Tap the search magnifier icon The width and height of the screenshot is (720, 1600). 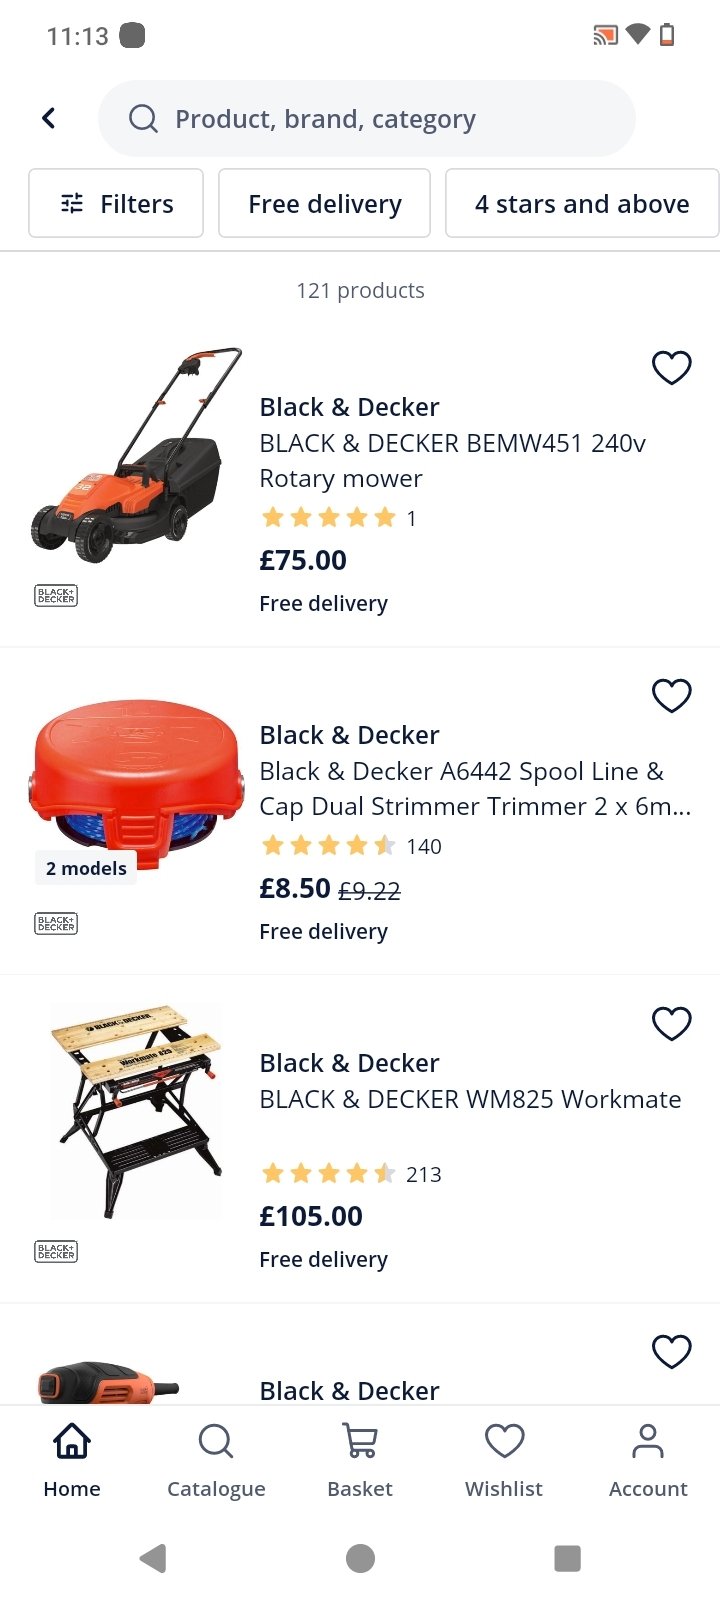[144, 119]
